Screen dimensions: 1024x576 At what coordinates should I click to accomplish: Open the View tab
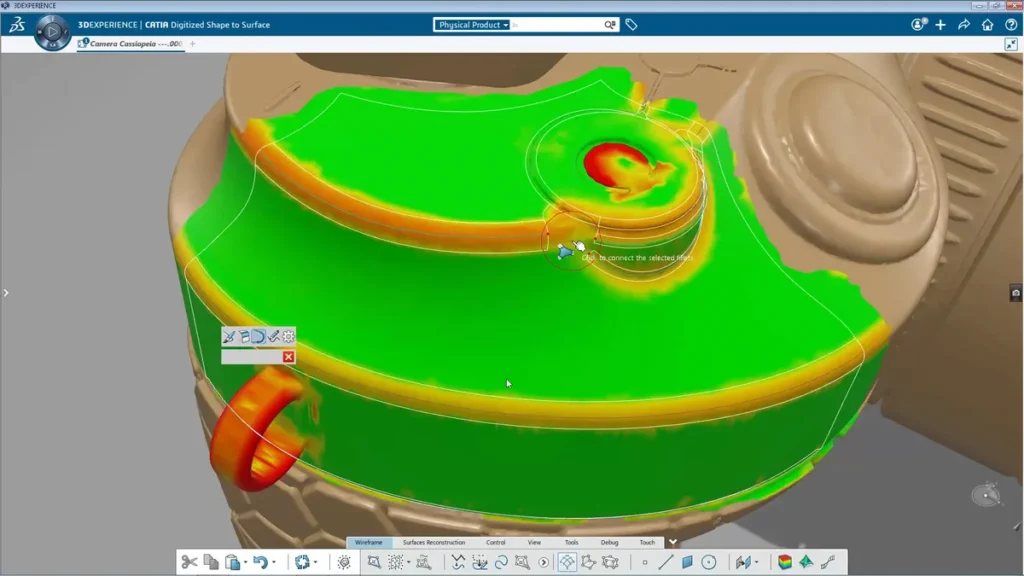tap(534, 542)
